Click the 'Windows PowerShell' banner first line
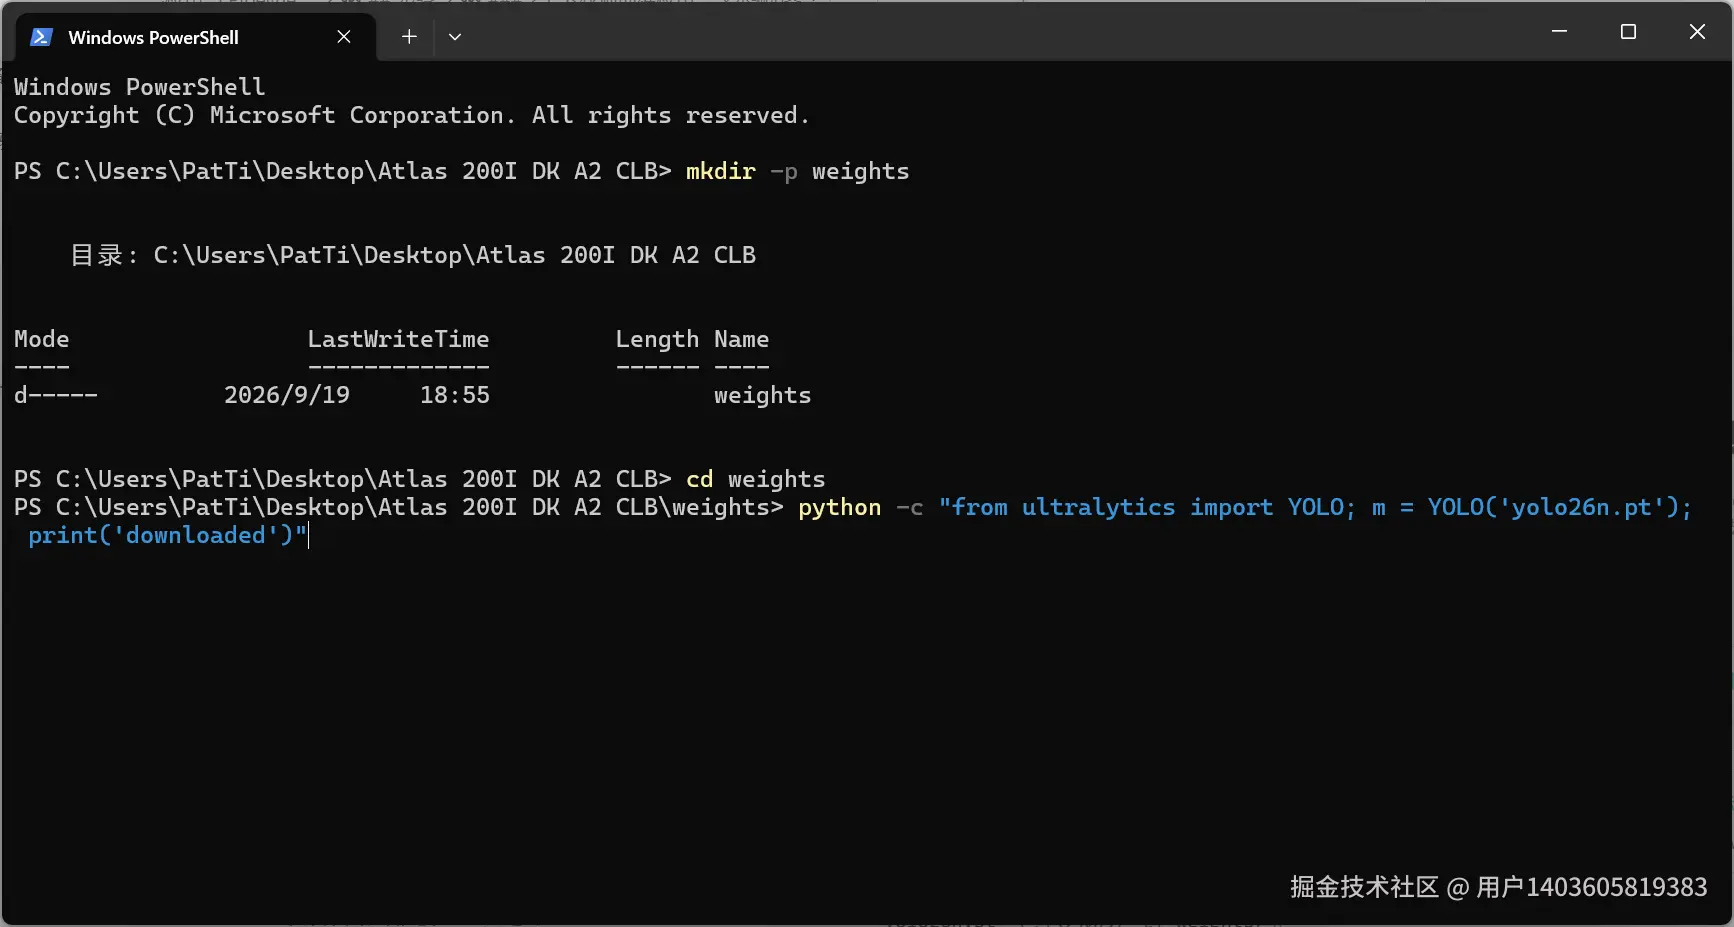 (139, 87)
